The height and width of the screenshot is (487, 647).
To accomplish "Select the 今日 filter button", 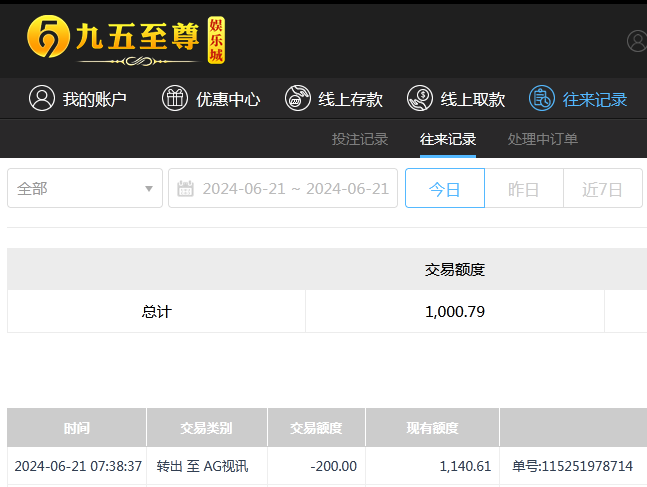I will click(x=445, y=188).
